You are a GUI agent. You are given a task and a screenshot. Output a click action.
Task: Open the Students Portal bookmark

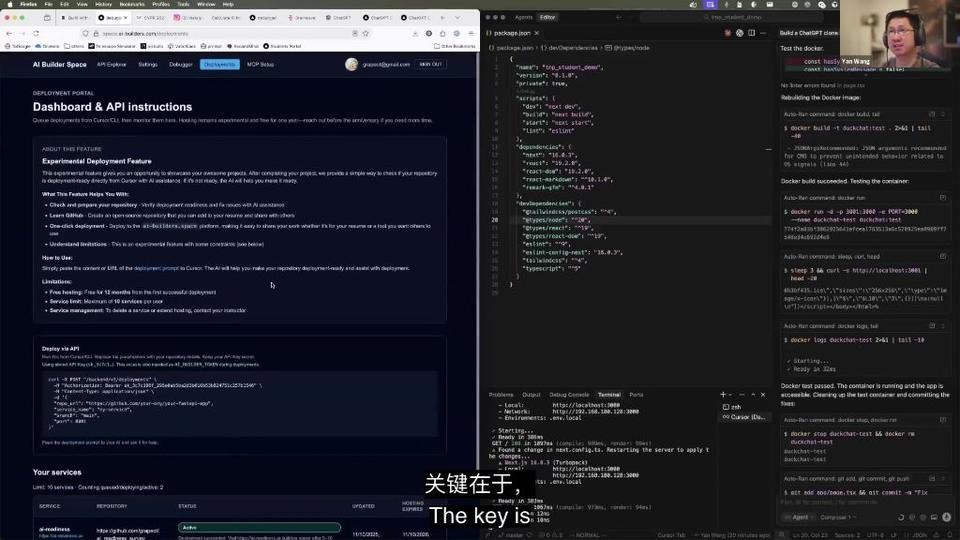(282, 46)
